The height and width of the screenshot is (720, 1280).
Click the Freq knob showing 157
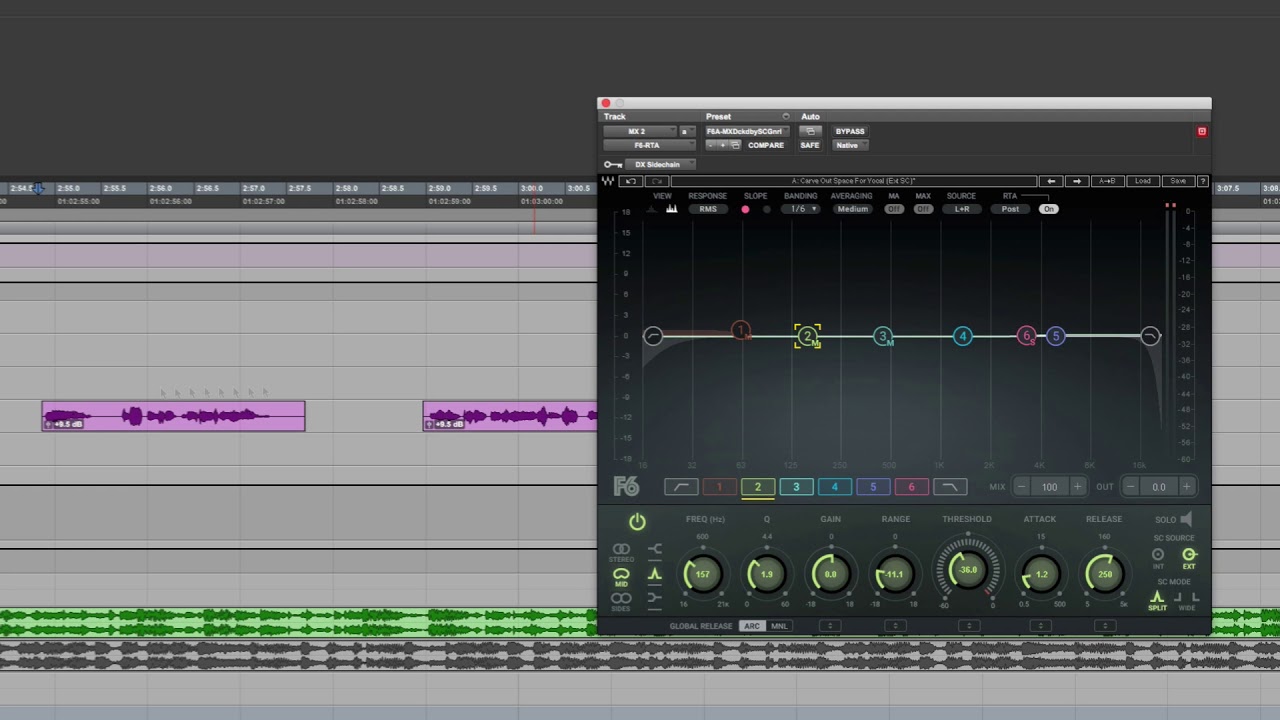click(702, 574)
